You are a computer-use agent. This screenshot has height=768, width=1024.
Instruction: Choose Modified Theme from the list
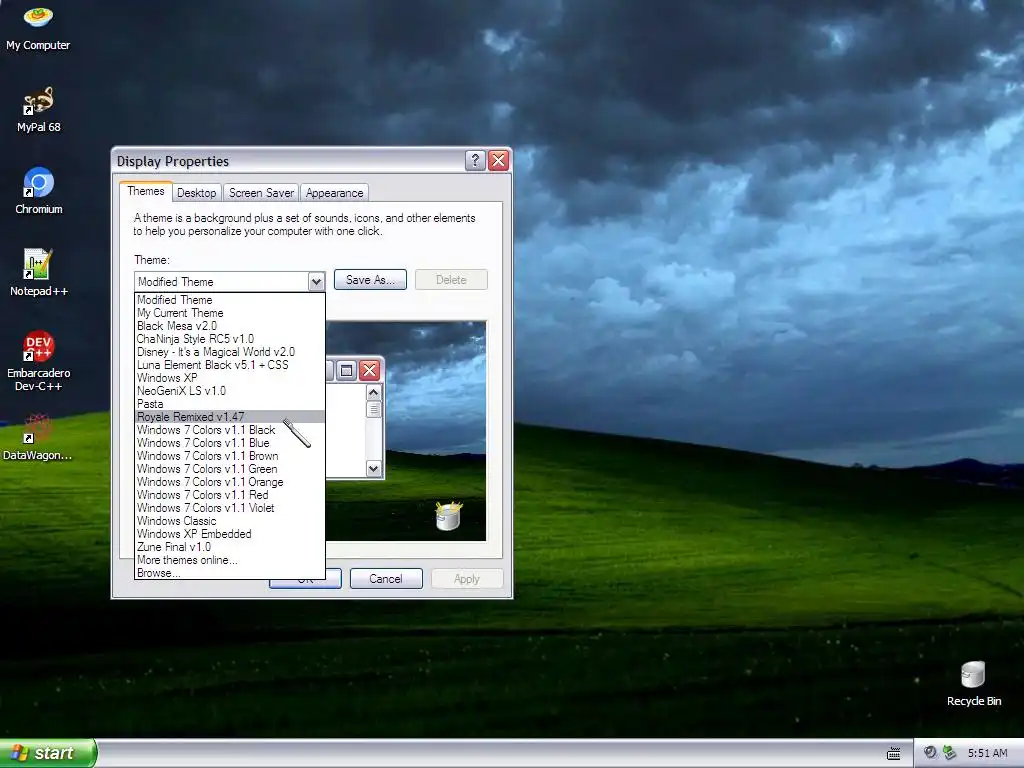[x=230, y=300]
